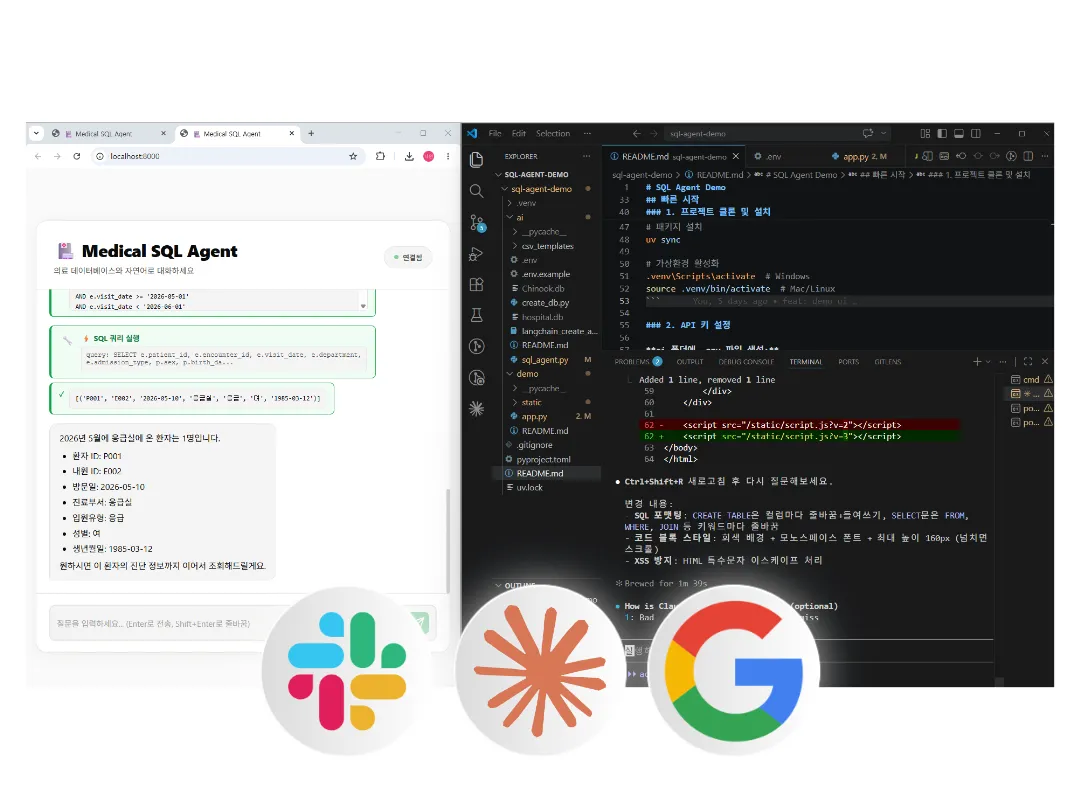Go forward with VS Code navigation arrow

click(653, 134)
